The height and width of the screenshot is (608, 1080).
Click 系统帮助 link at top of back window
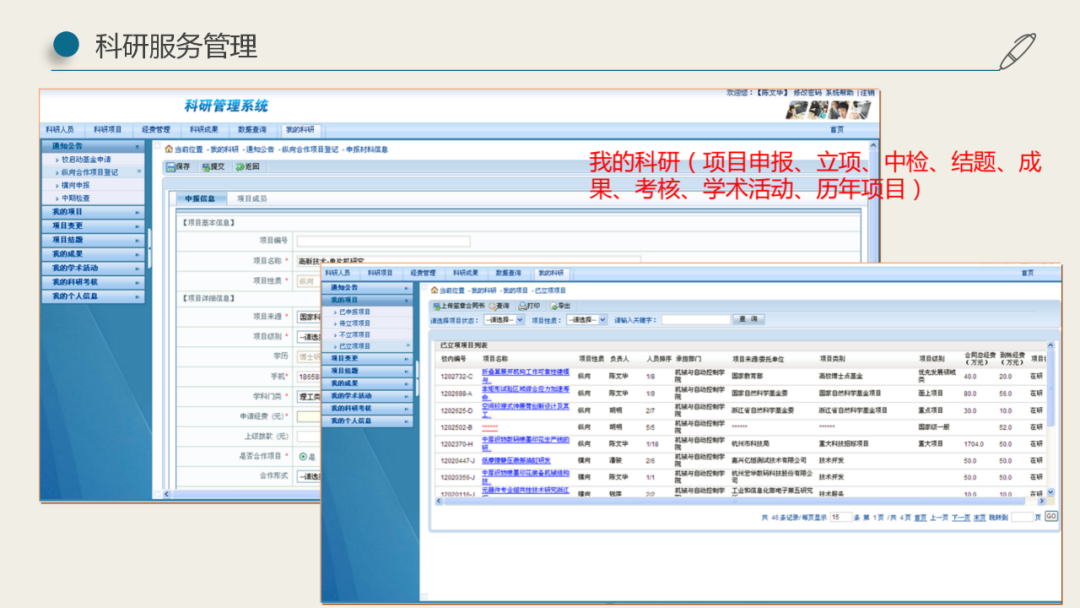839,92
